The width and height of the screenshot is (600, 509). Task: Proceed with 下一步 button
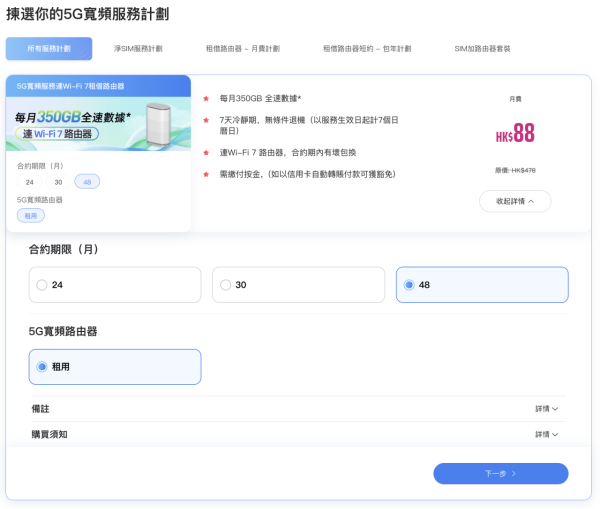point(501,473)
